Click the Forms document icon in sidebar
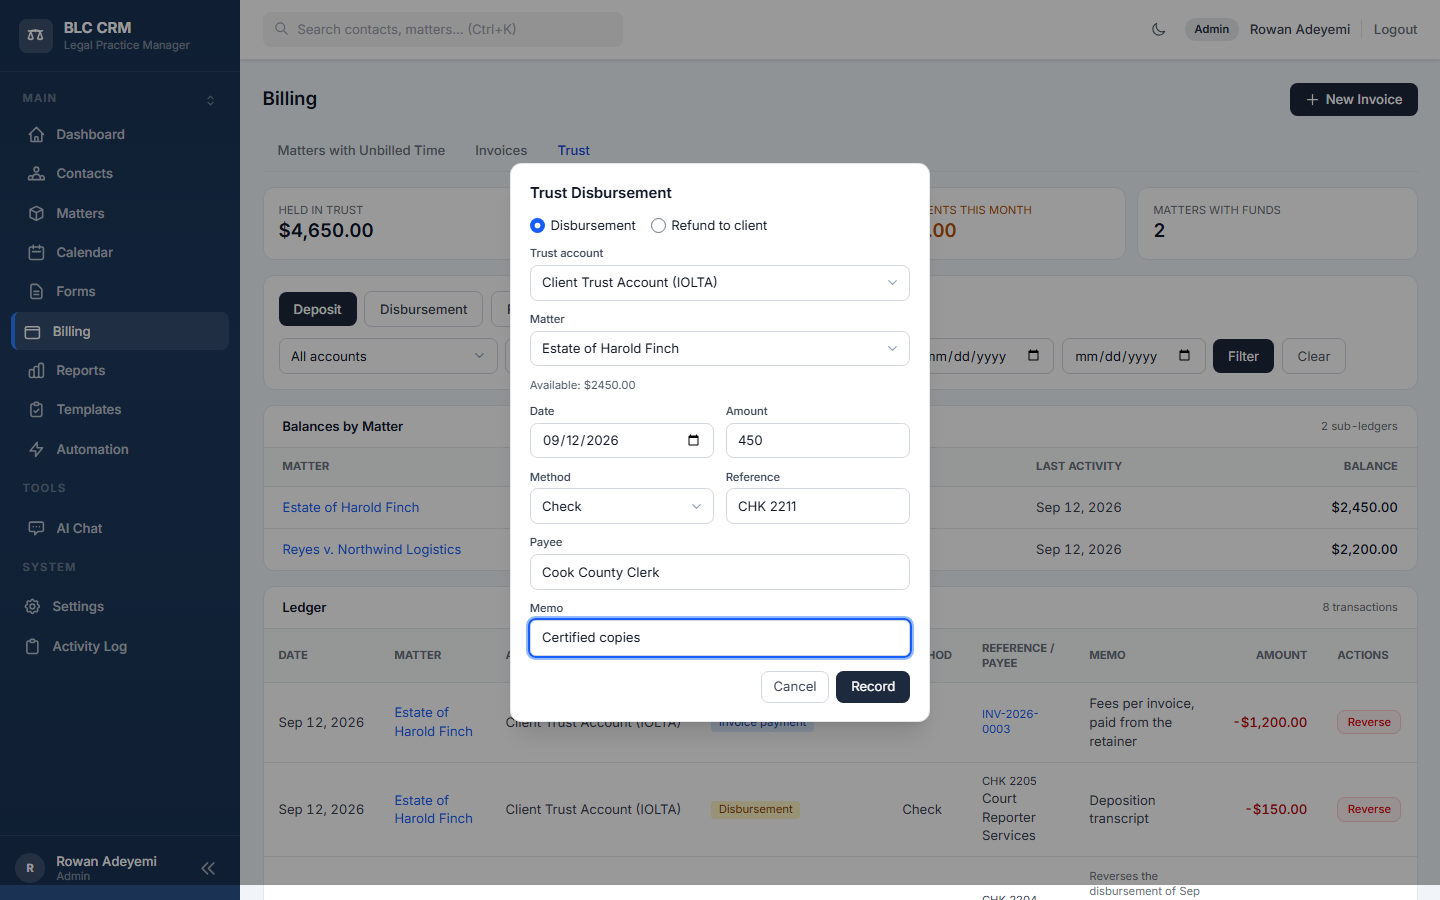This screenshot has height=900, width=1440. (x=36, y=291)
